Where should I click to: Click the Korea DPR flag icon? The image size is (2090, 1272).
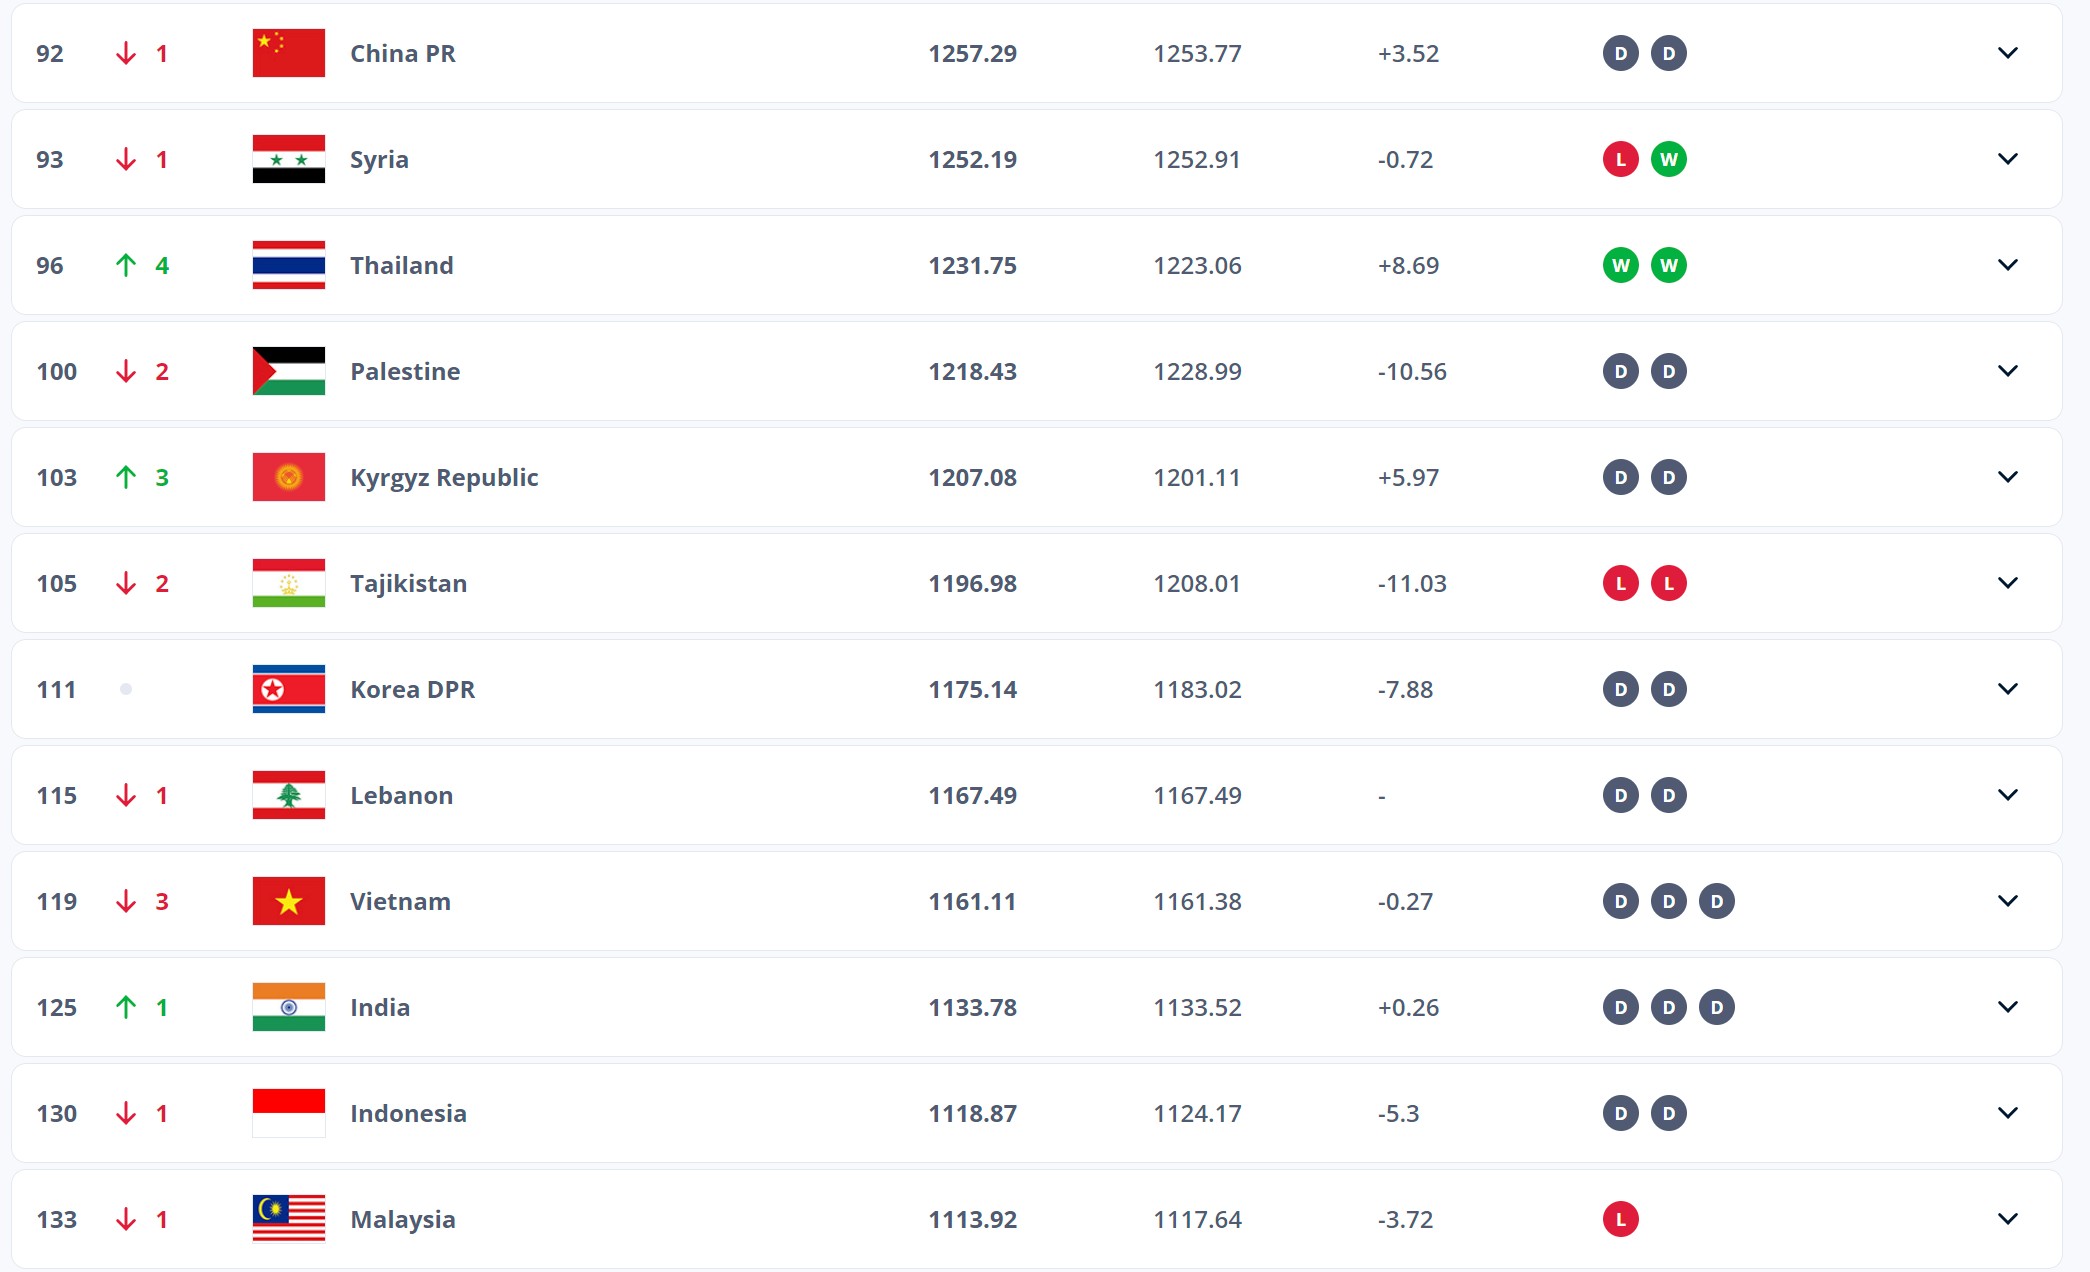tap(288, 689)
